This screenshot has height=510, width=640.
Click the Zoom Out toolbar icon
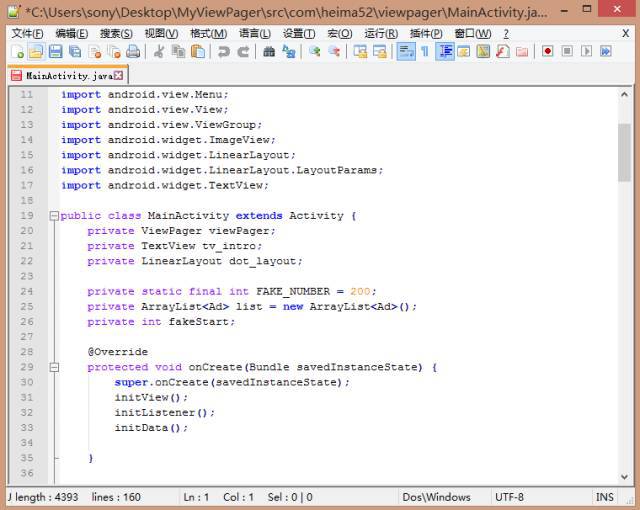(334, 52)
